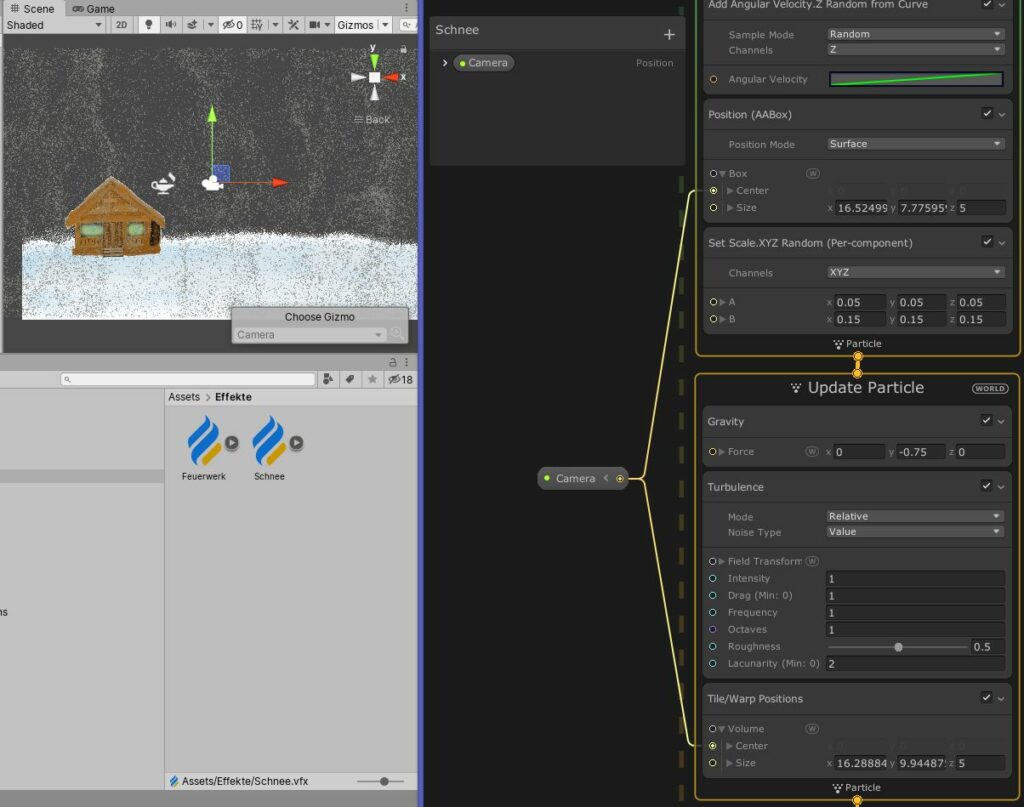Click the search by label tag icon

(x=350, y=380)
